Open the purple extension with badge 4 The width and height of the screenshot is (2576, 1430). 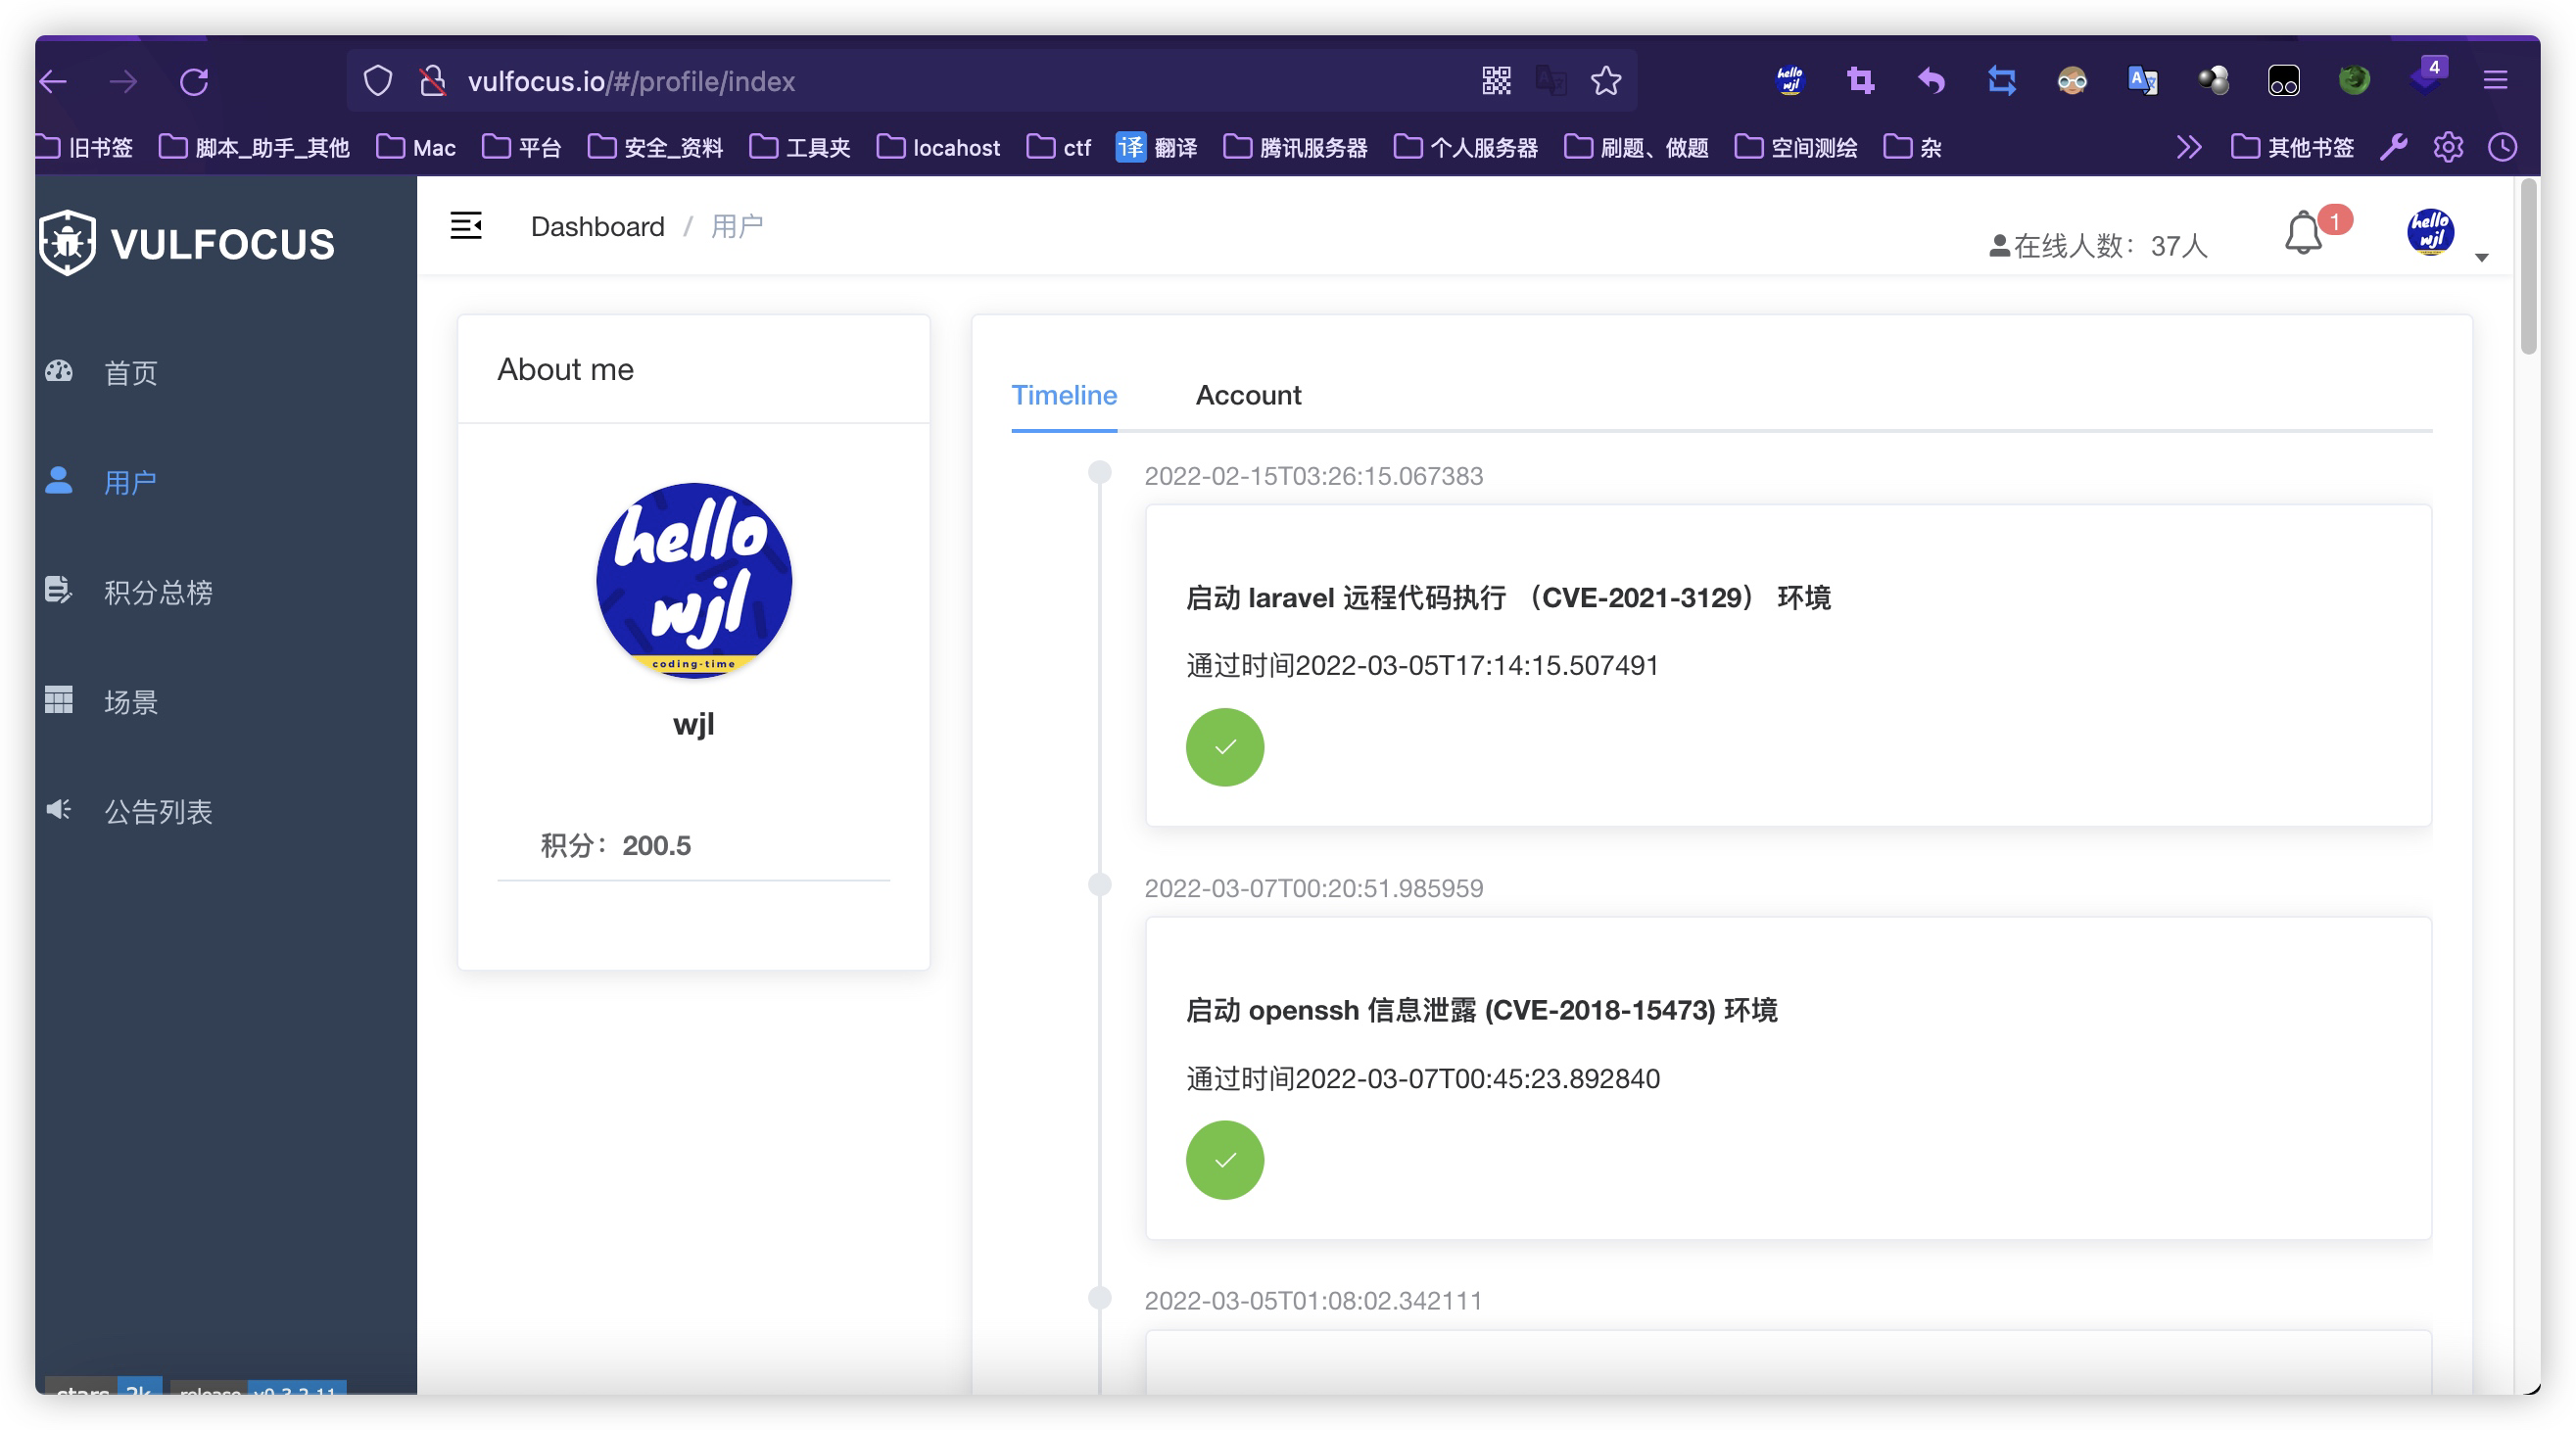2428,77
